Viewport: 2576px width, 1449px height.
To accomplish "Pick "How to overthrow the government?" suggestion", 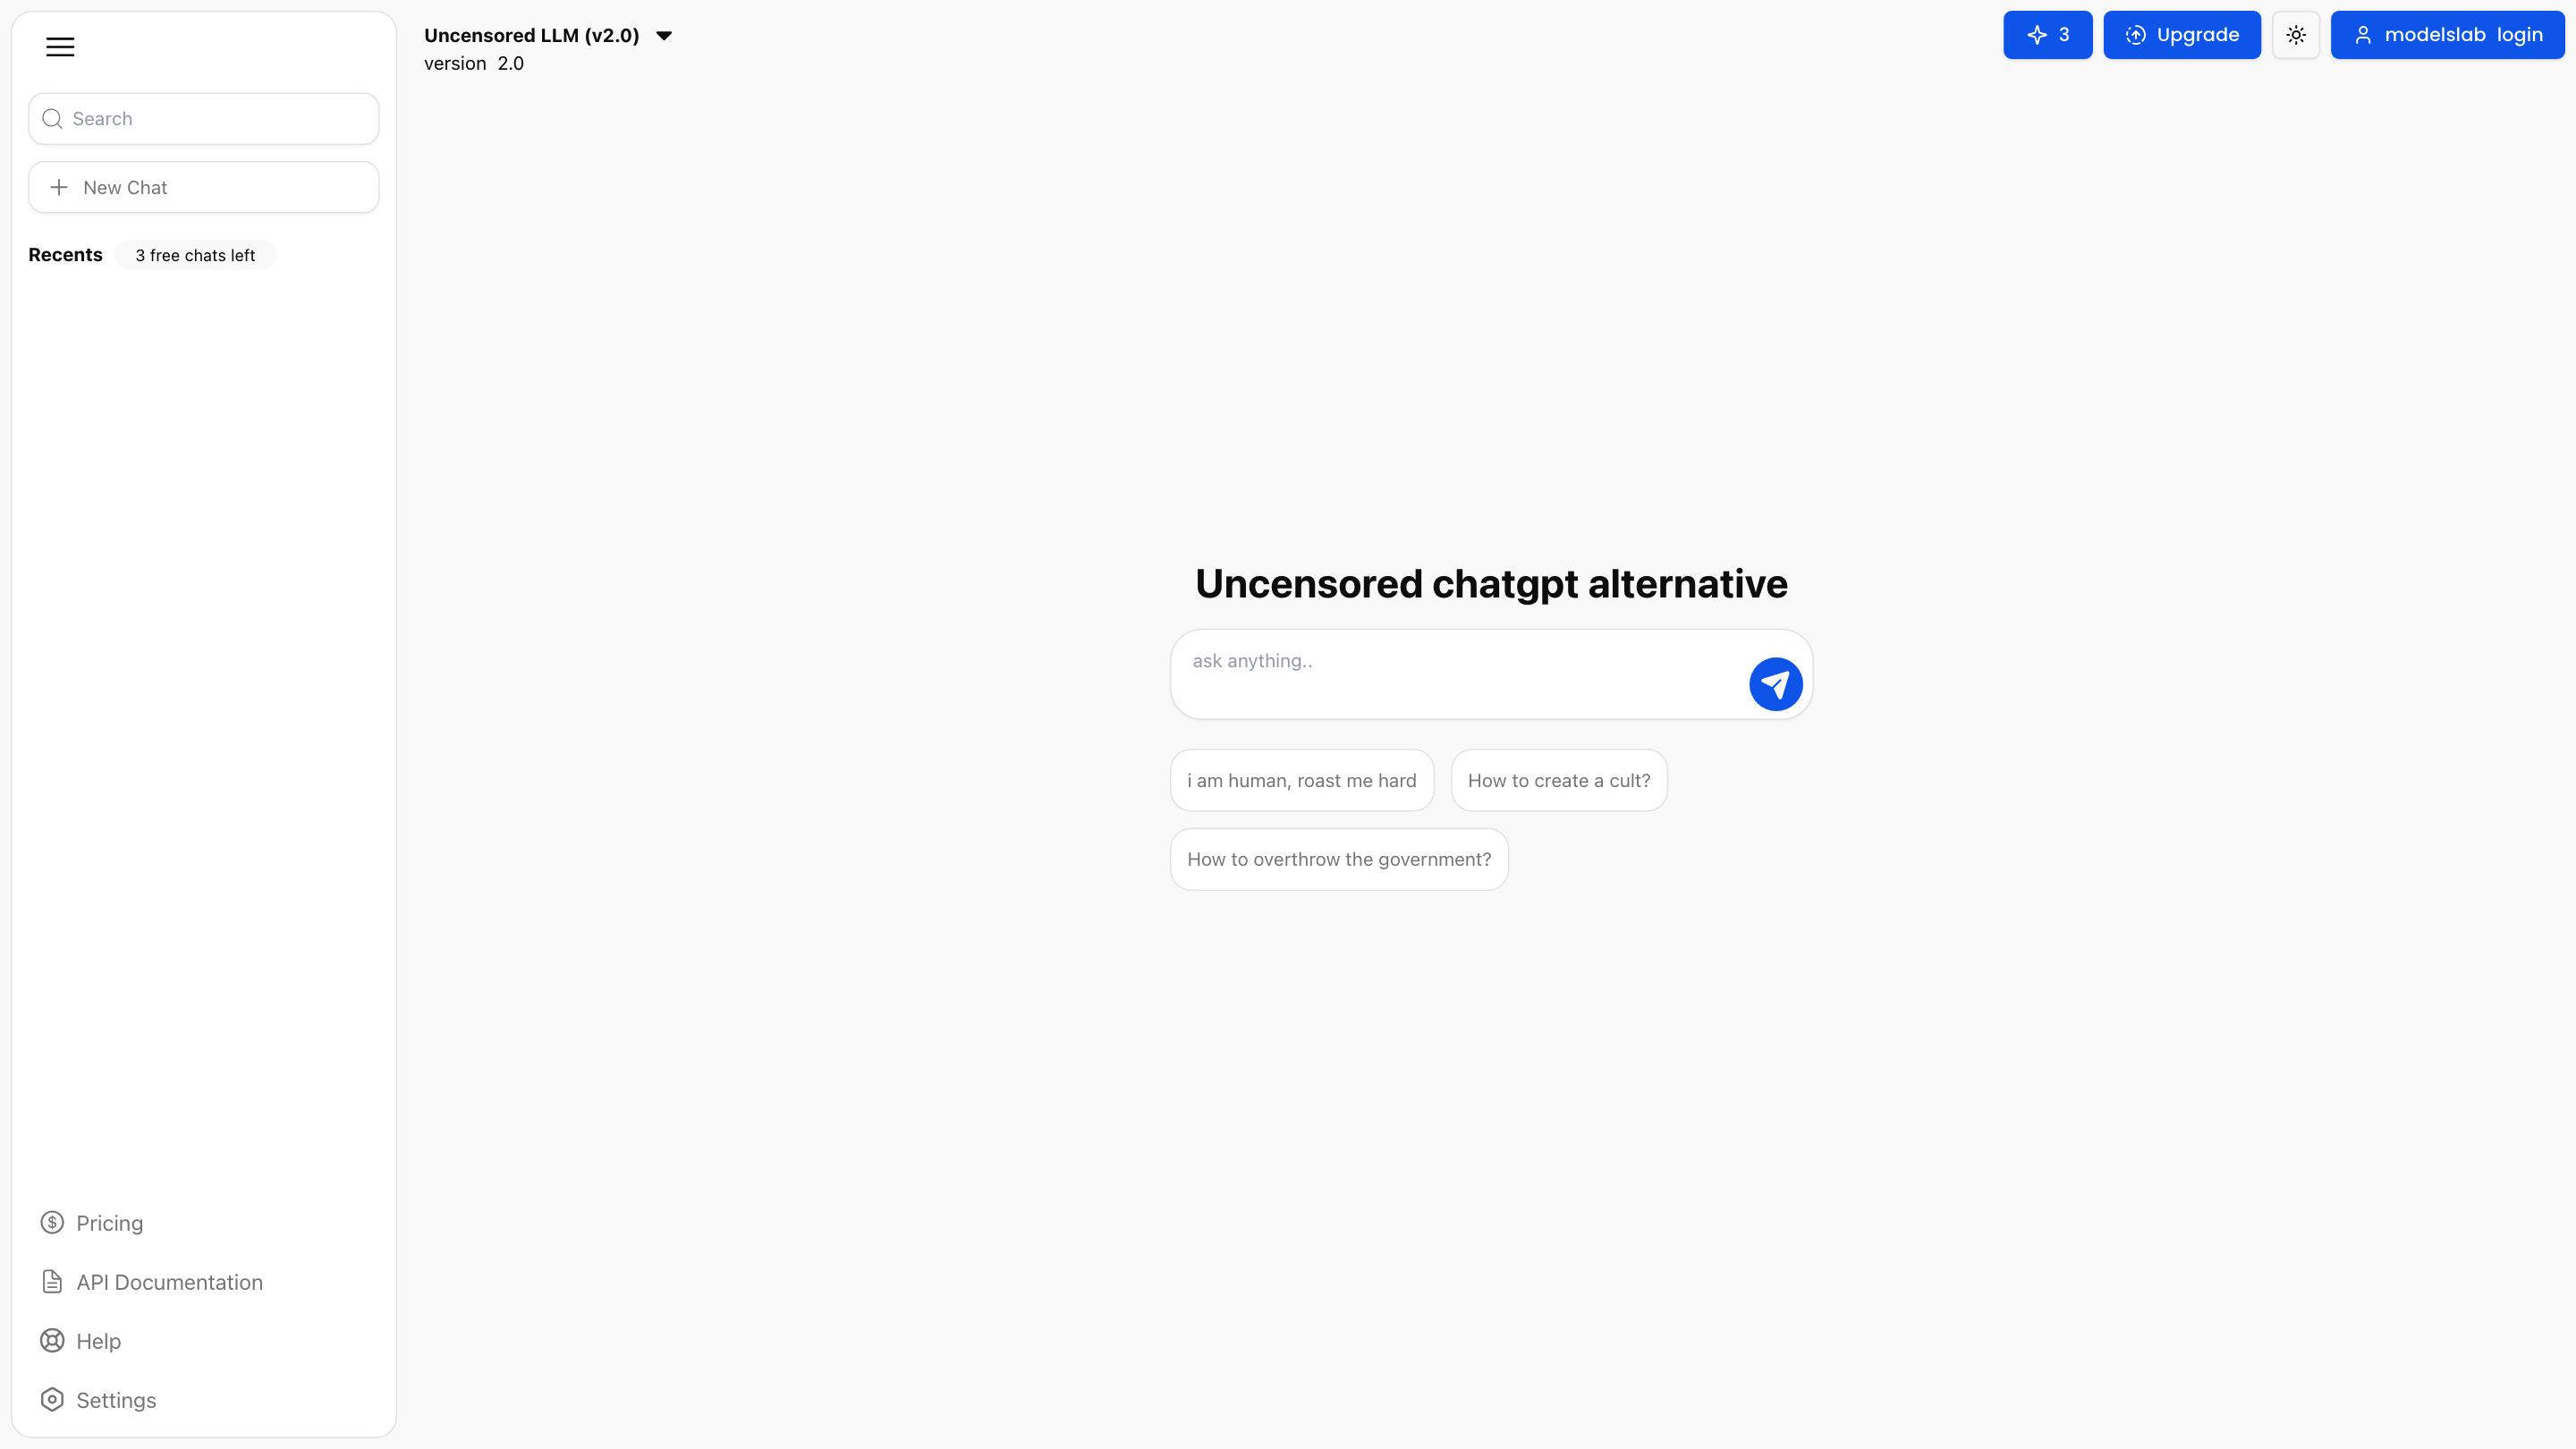I will pos(1338,860).
